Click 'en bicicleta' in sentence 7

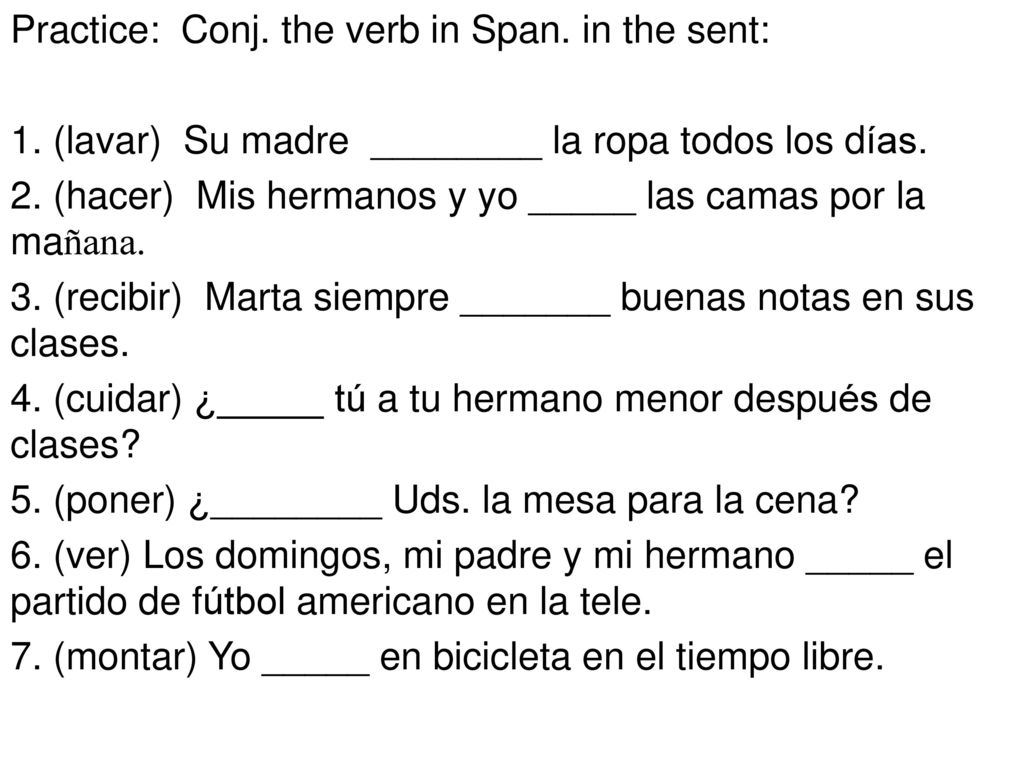point(475,658)
